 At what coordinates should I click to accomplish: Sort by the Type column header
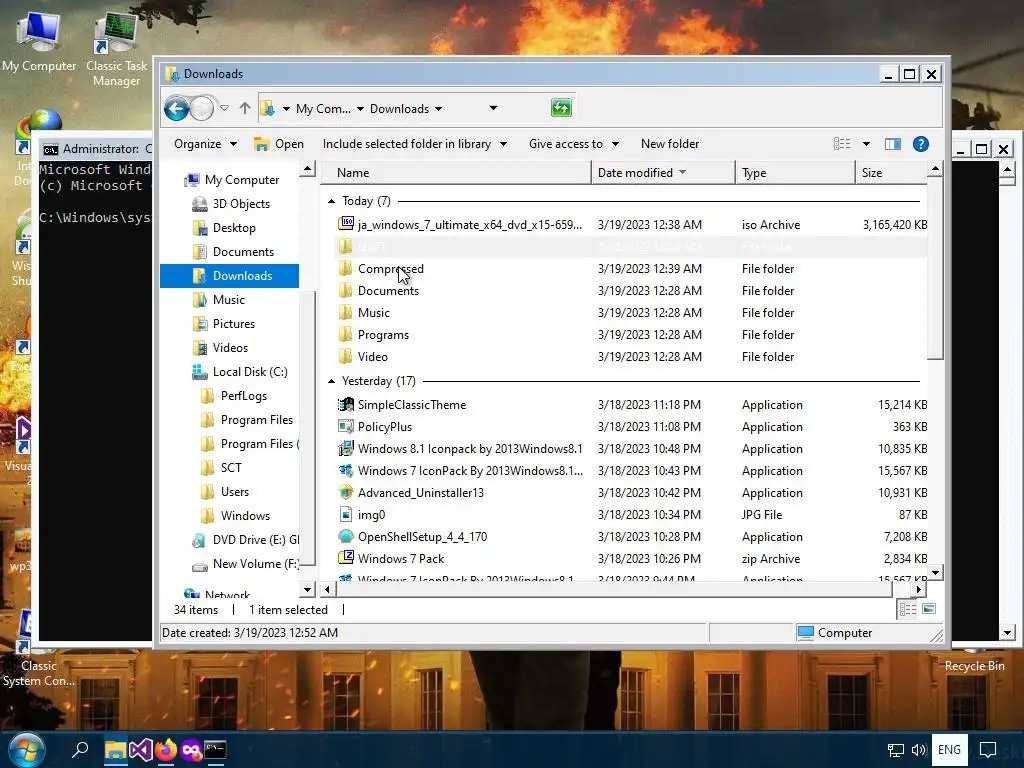[795, 172]
